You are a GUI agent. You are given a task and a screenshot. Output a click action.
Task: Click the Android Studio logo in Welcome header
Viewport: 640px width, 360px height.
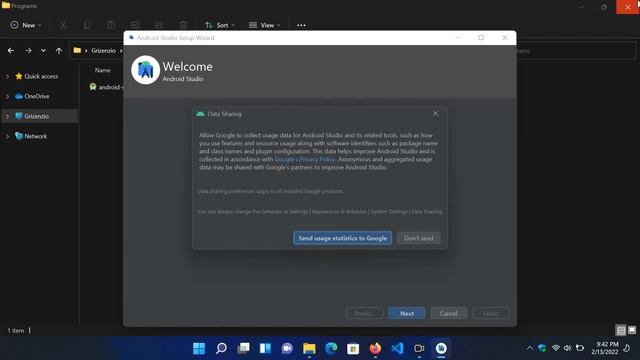pyautogui.click(x=145, y=70)
